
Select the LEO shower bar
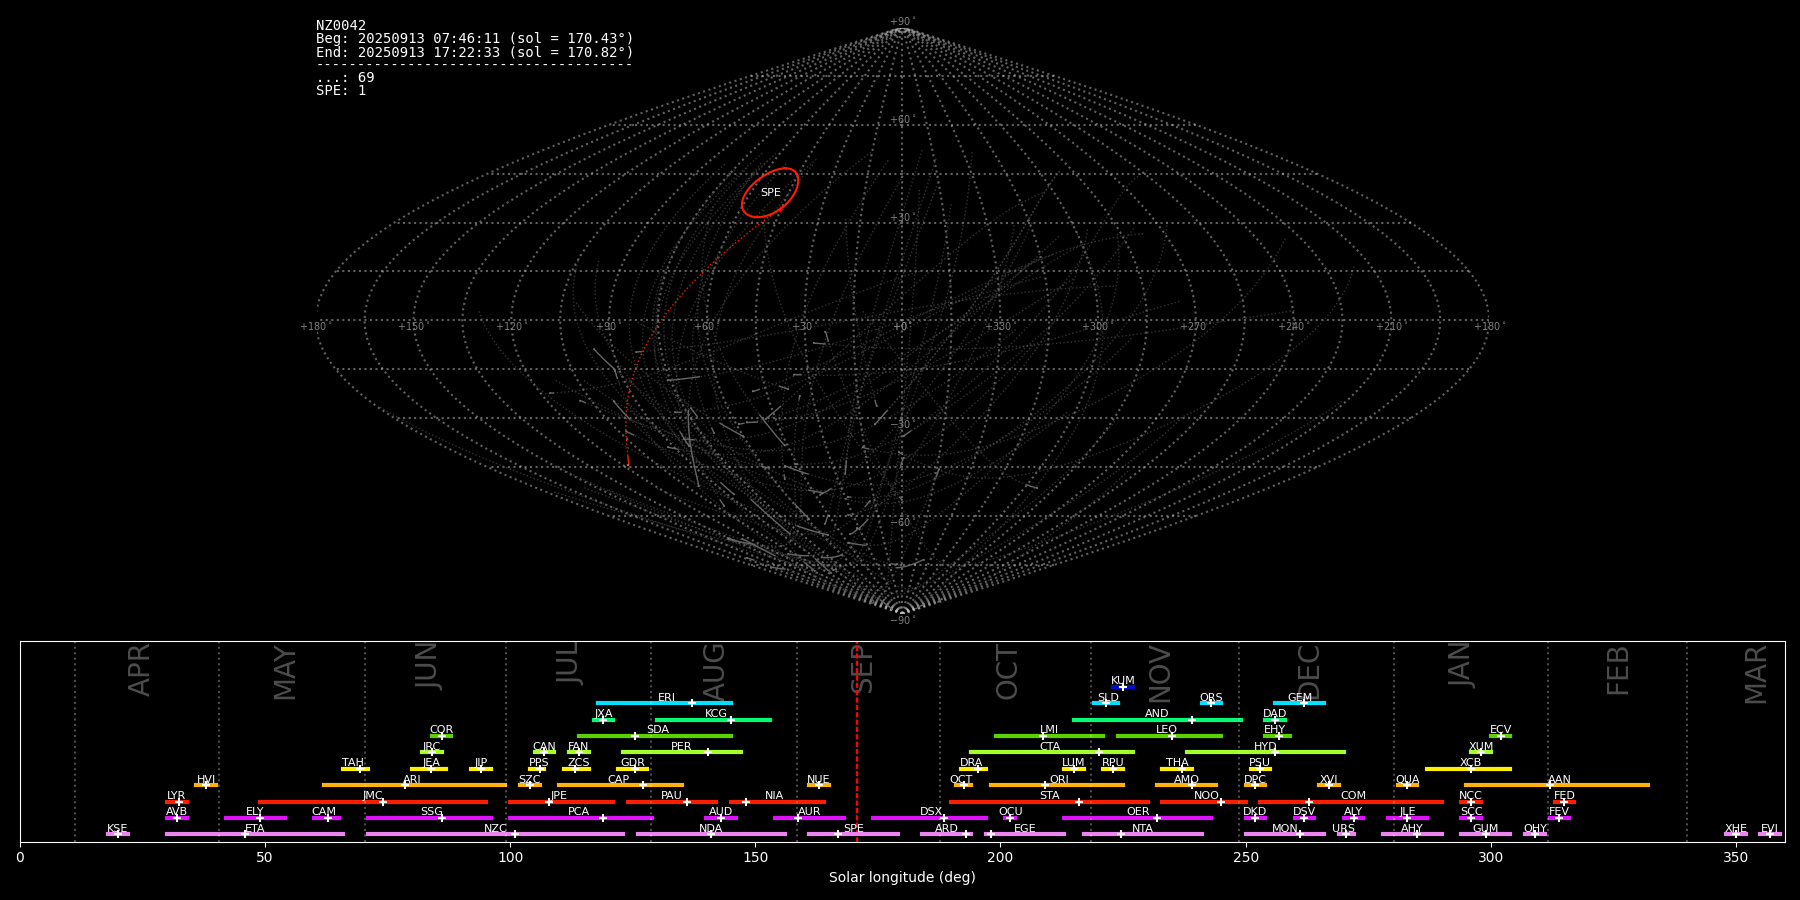pos(1169,736)
